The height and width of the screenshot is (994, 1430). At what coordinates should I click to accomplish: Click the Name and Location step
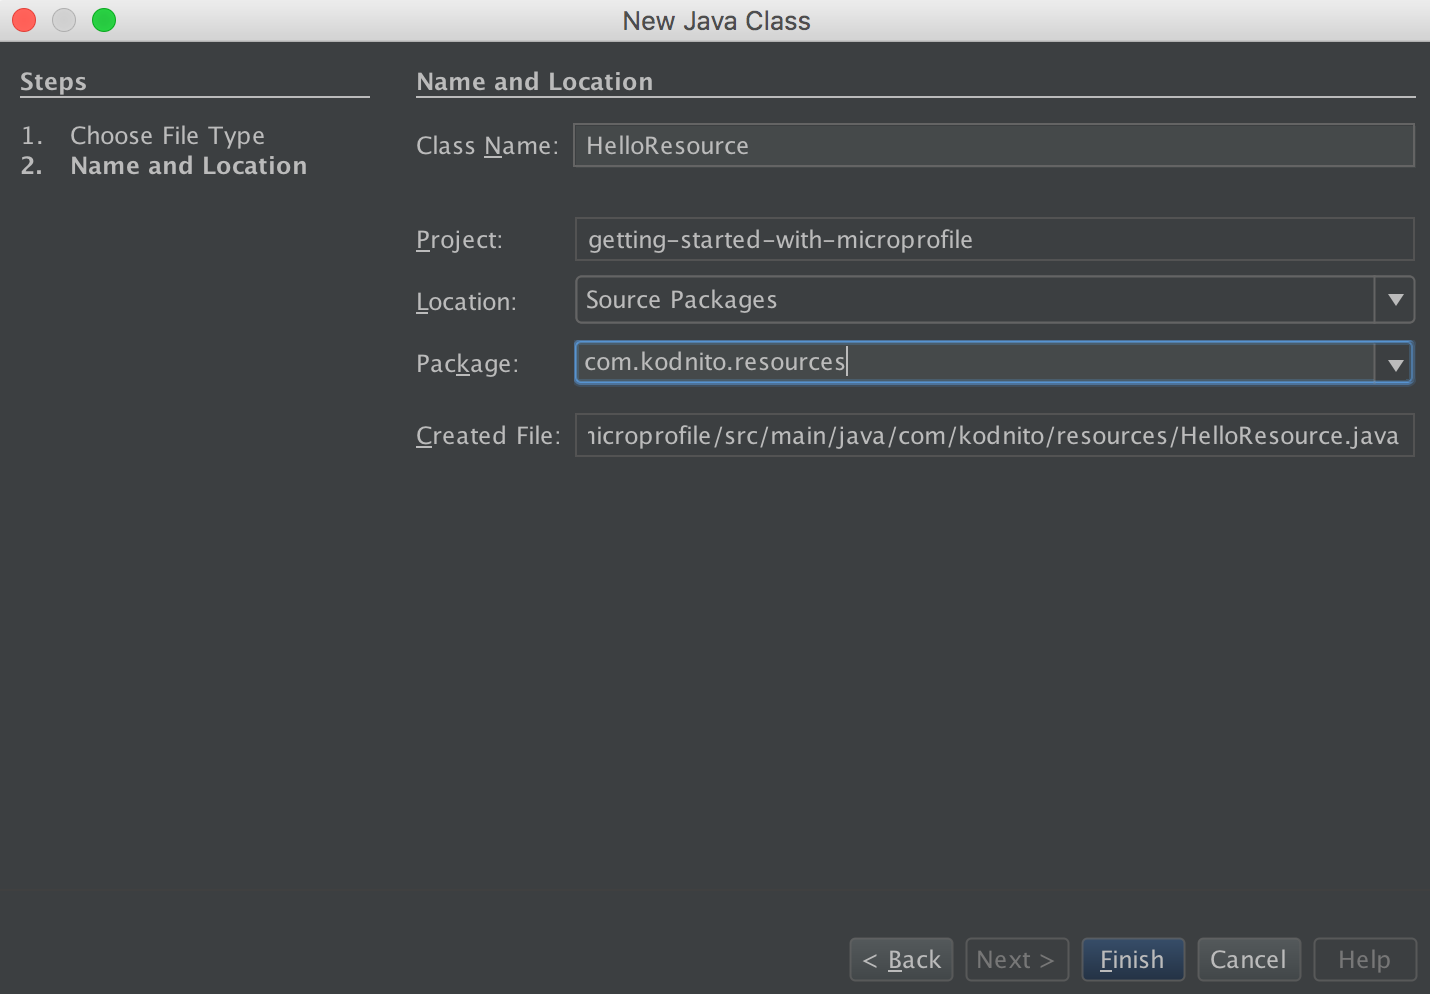(188, 166)
